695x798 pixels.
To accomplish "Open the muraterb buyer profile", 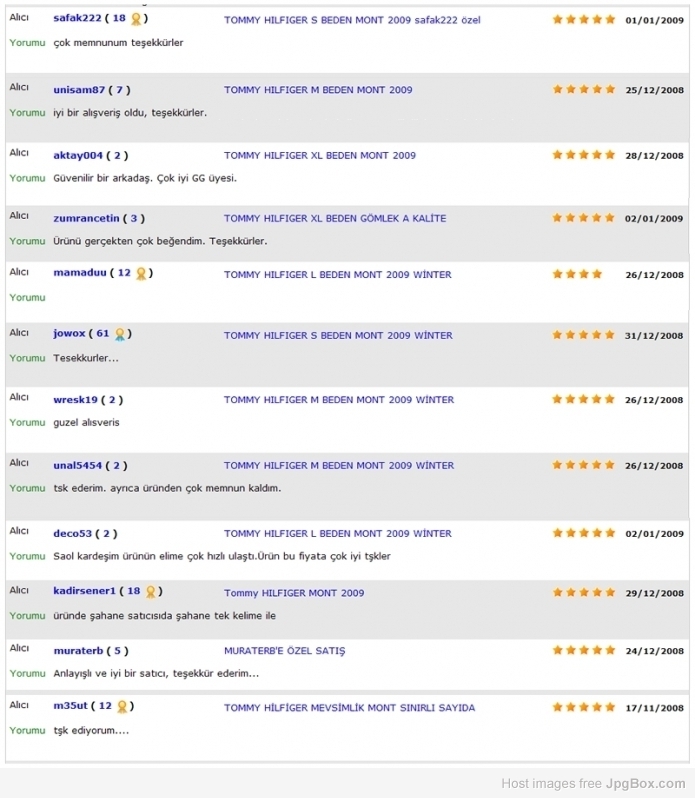I will click(78, 651).
